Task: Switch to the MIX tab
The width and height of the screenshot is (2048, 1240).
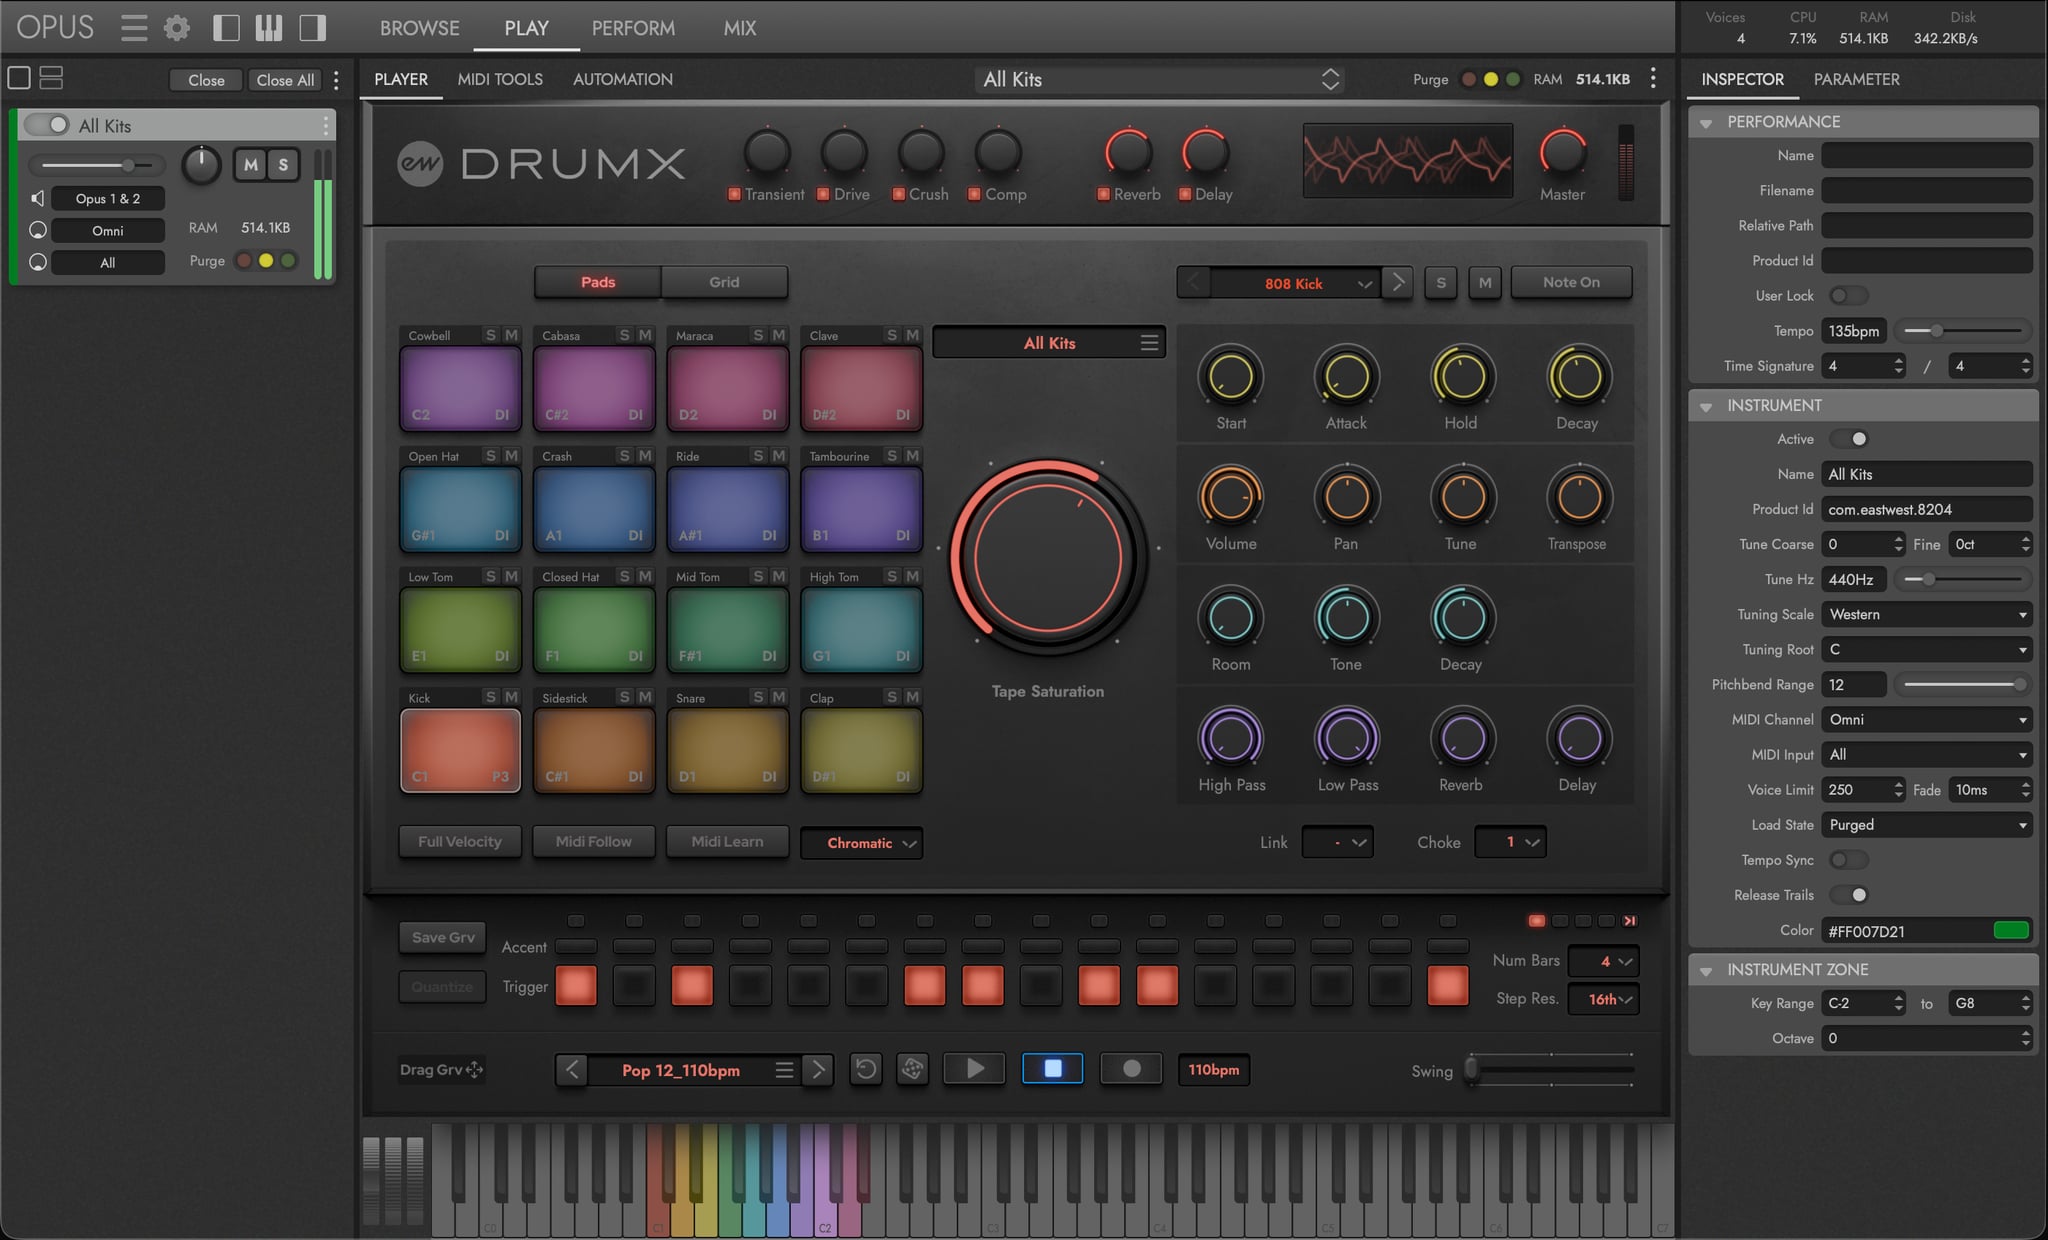Action: point(740,28)
